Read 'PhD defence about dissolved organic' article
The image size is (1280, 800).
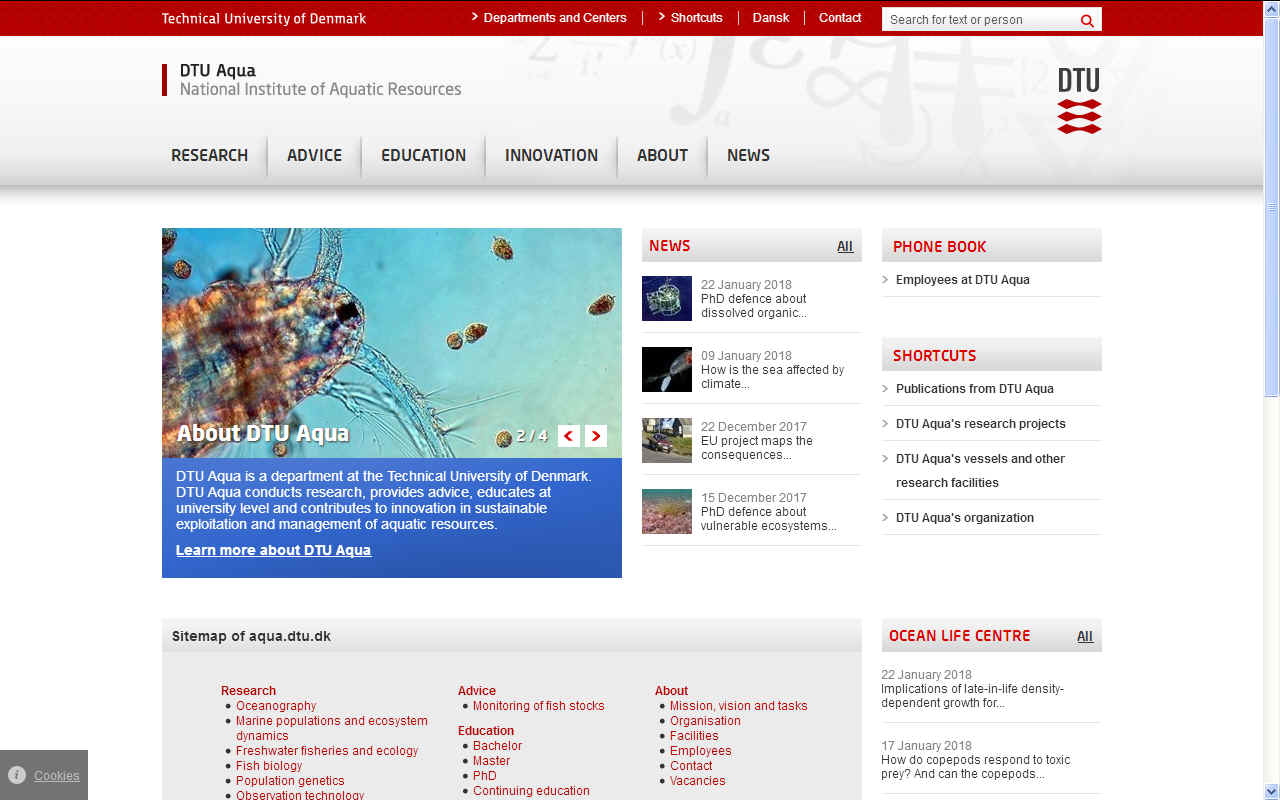coord(754,306)
